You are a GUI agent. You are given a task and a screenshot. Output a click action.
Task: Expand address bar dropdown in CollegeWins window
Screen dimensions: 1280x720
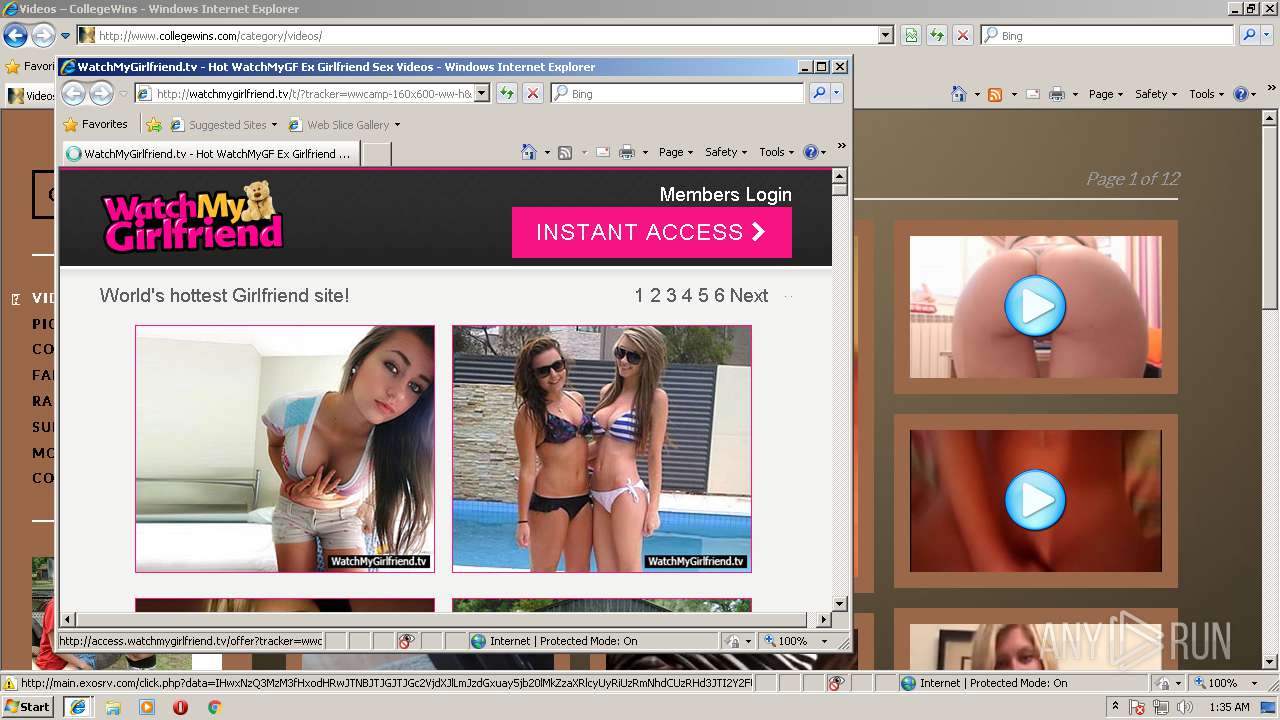tap(885, 35)
